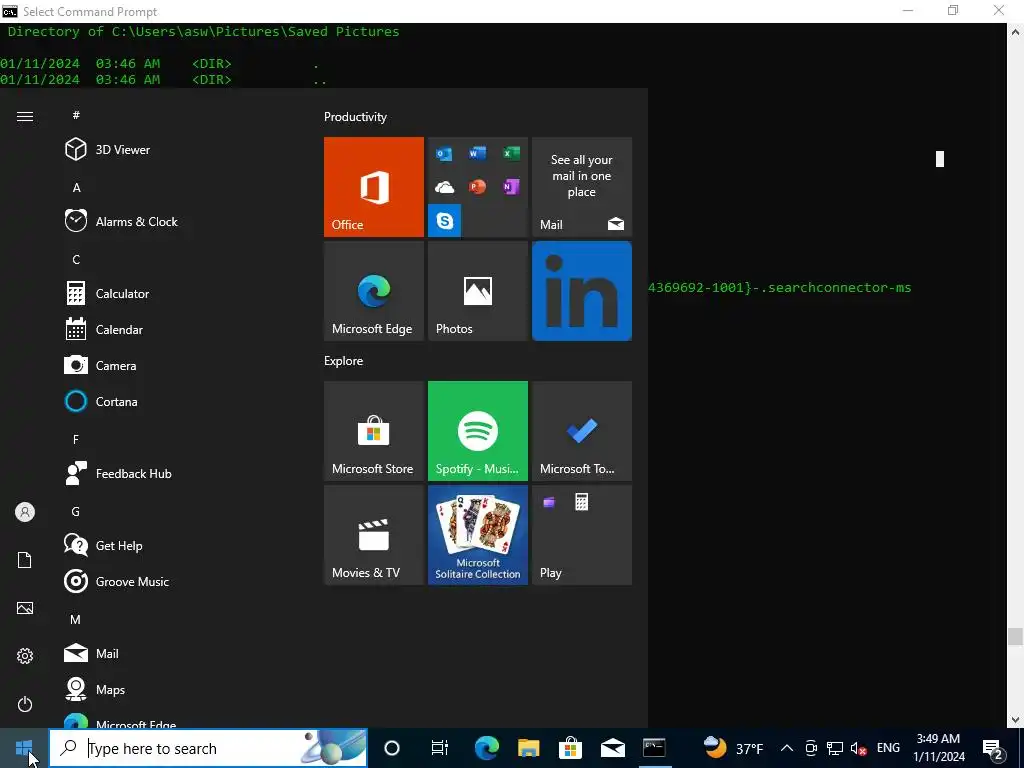
Task: Open Edge from the taskbar
Action: [487, 748]
